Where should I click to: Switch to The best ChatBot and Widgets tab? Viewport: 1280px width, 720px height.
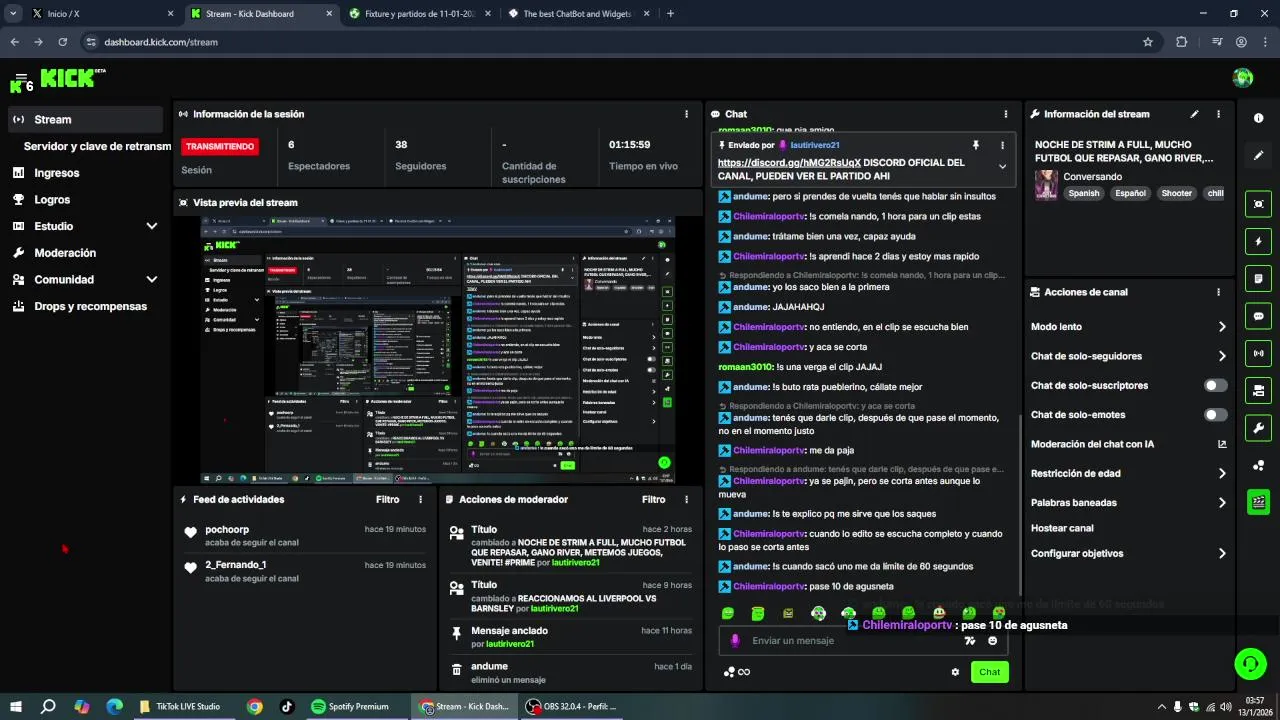click(x=577, y=14)
